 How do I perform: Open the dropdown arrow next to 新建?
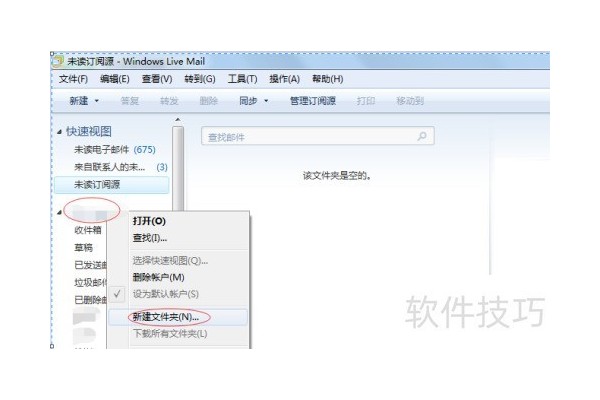97,101
